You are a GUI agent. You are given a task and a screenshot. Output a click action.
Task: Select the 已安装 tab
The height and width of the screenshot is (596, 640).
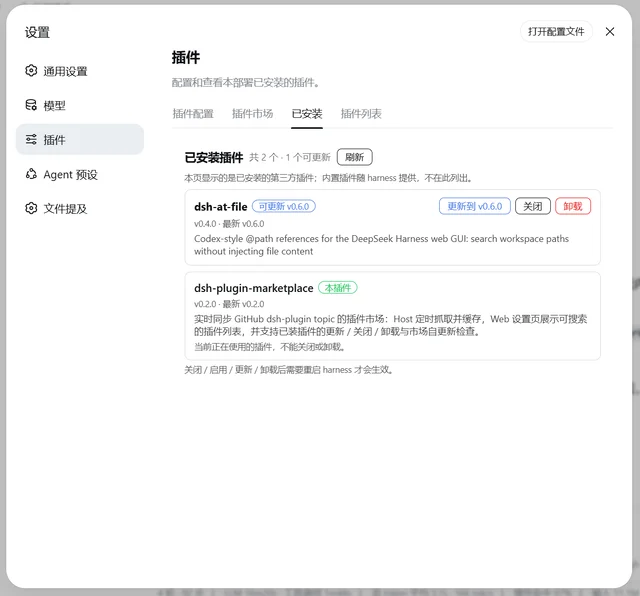pyautogui.click(x=307, y=113)
